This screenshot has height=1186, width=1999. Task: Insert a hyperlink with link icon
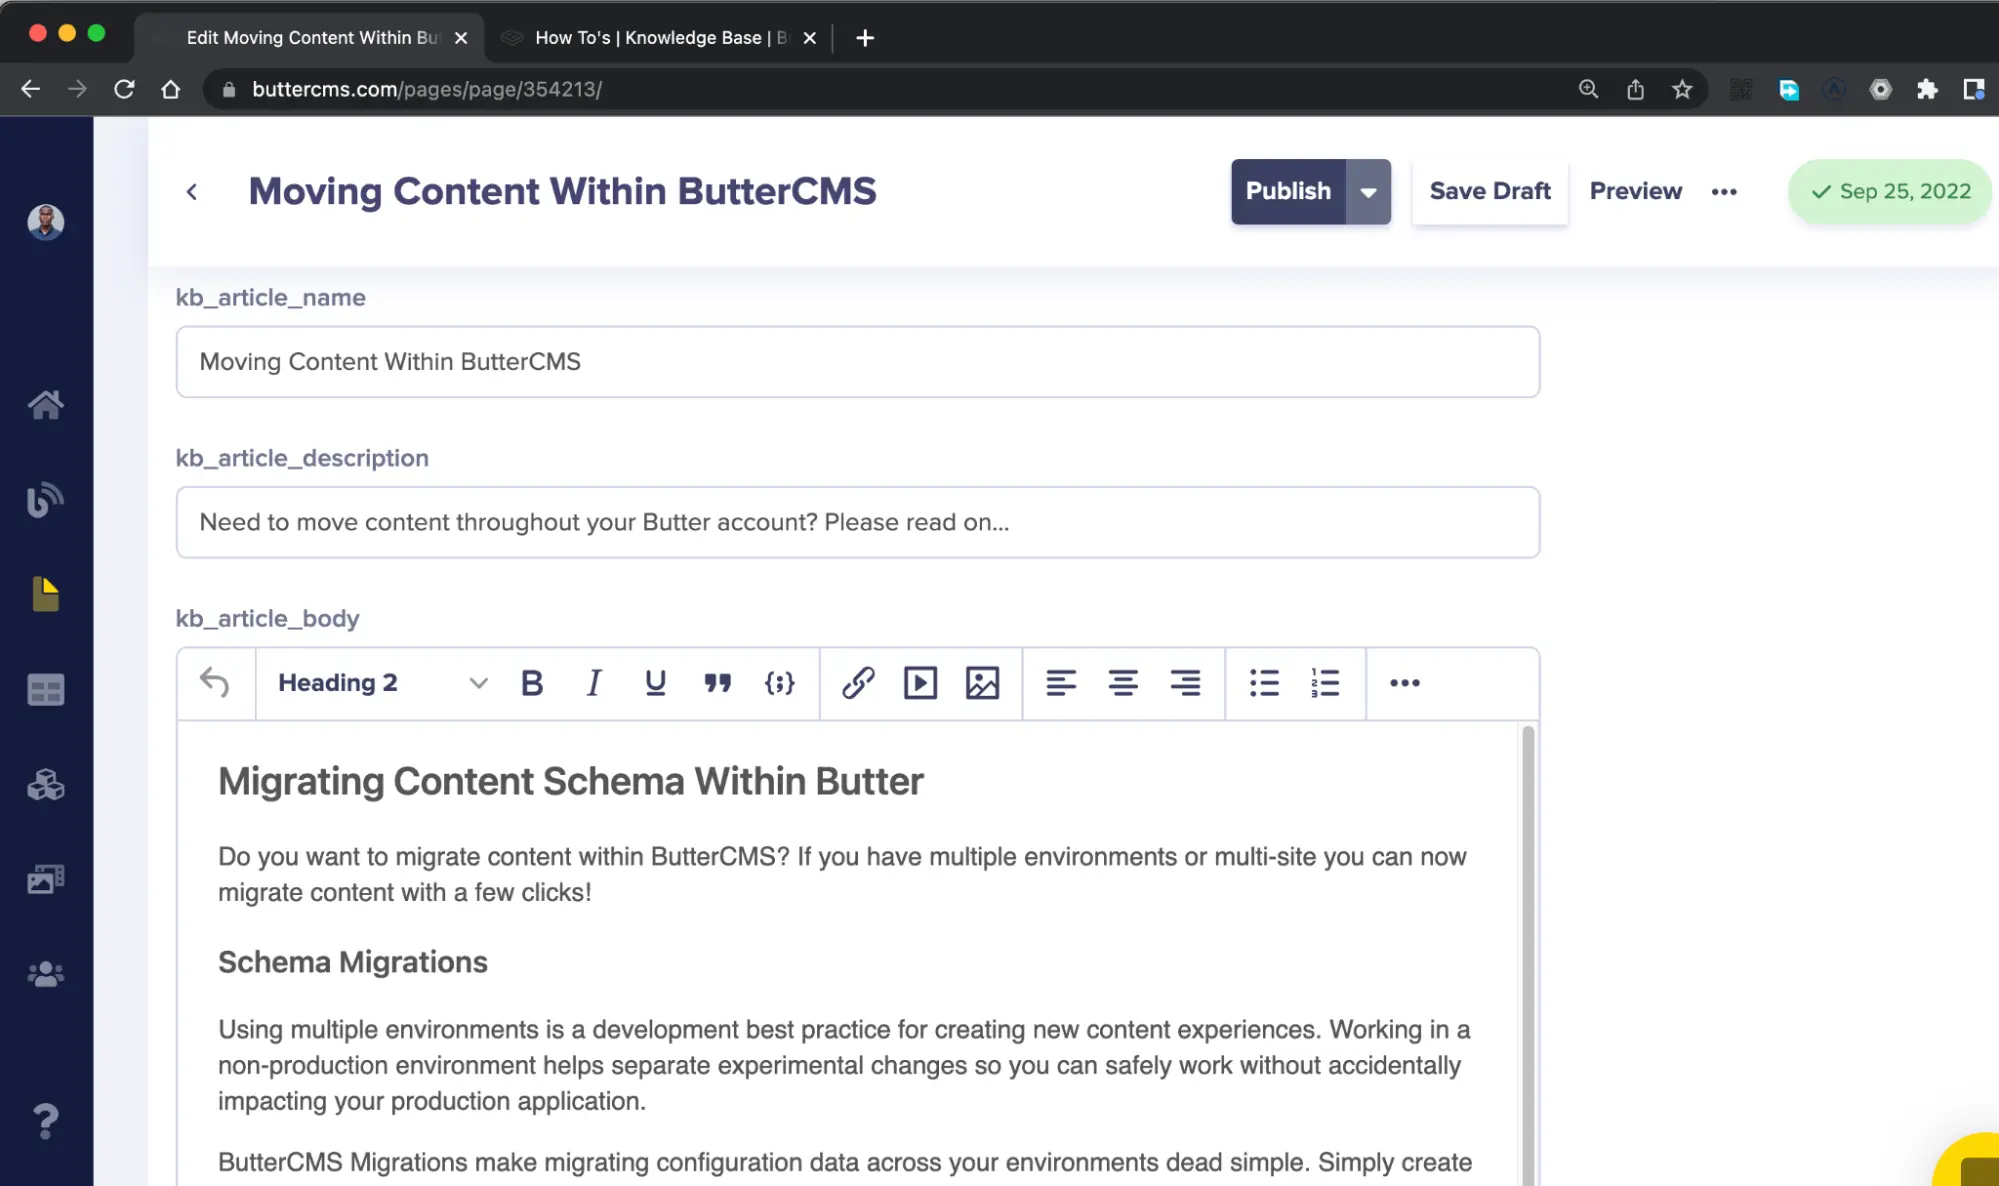click(858, 683)
